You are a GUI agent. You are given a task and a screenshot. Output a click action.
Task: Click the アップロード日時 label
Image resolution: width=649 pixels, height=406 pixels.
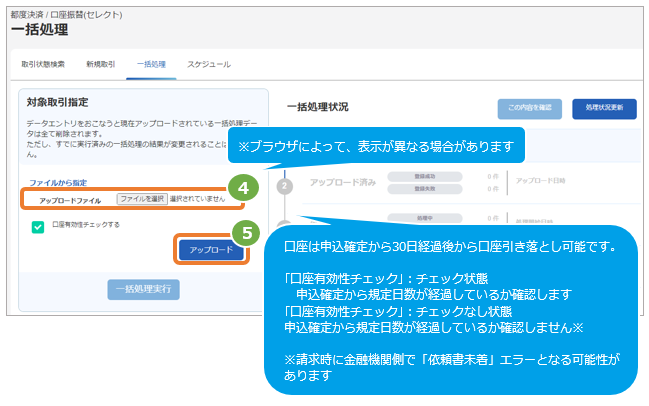tap(540, 181)
